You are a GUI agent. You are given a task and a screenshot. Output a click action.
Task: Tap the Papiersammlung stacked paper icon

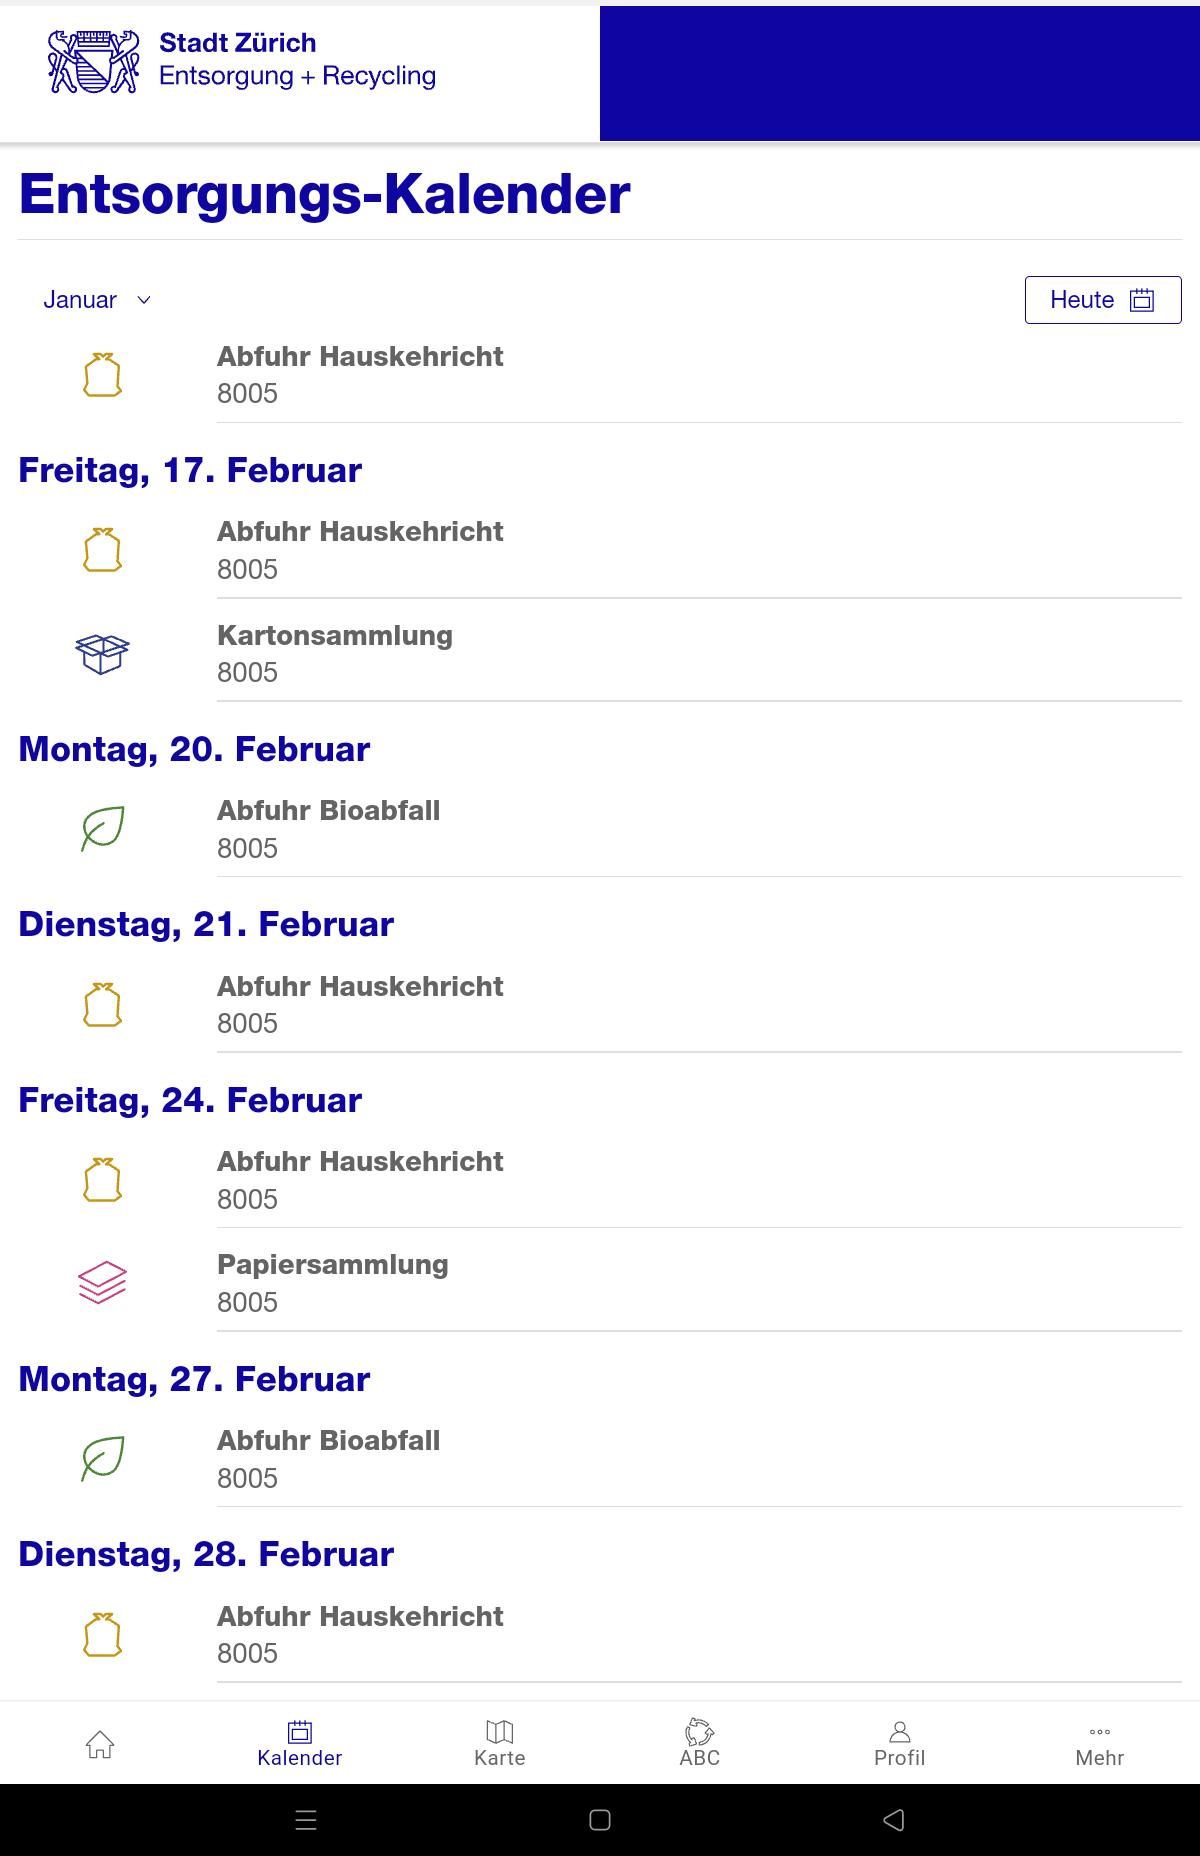pyautogui.click(x=102, y=1283)
